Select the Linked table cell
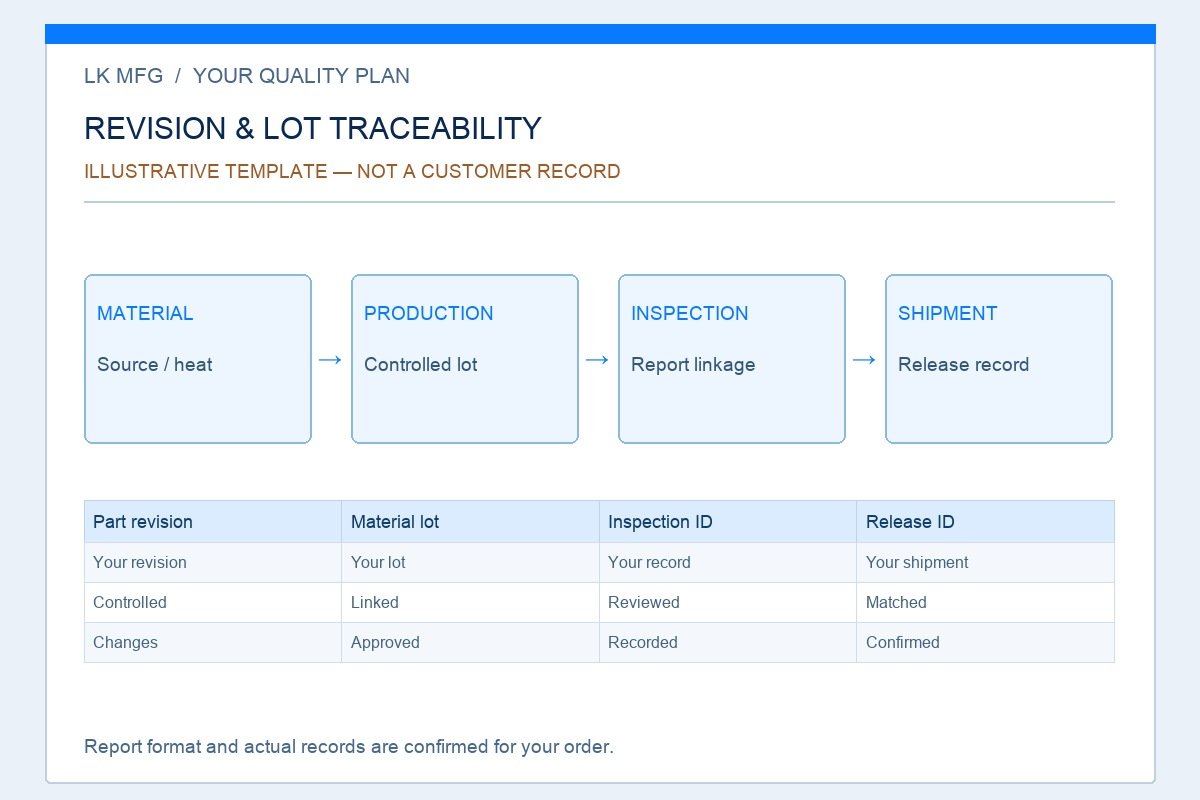This screenshot has height=800, width=1200. [470, 603]
